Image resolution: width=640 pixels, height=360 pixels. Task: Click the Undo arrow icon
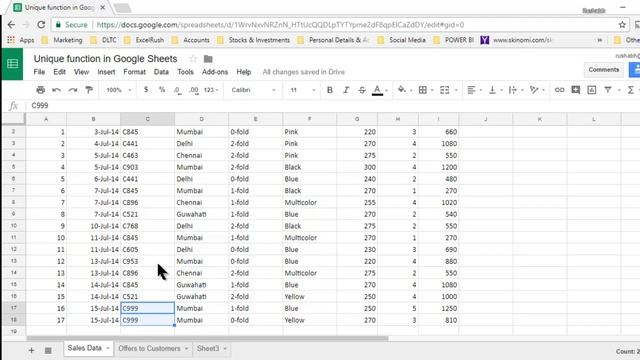coord(56,90)
